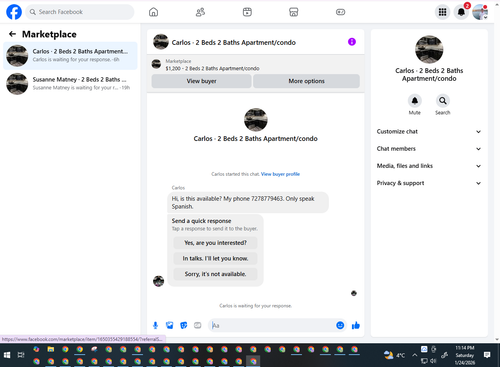Image resolution: width=500 pixels, height=367 pixels.
Task: Click the More options button
Action: (x=306, y=81)
